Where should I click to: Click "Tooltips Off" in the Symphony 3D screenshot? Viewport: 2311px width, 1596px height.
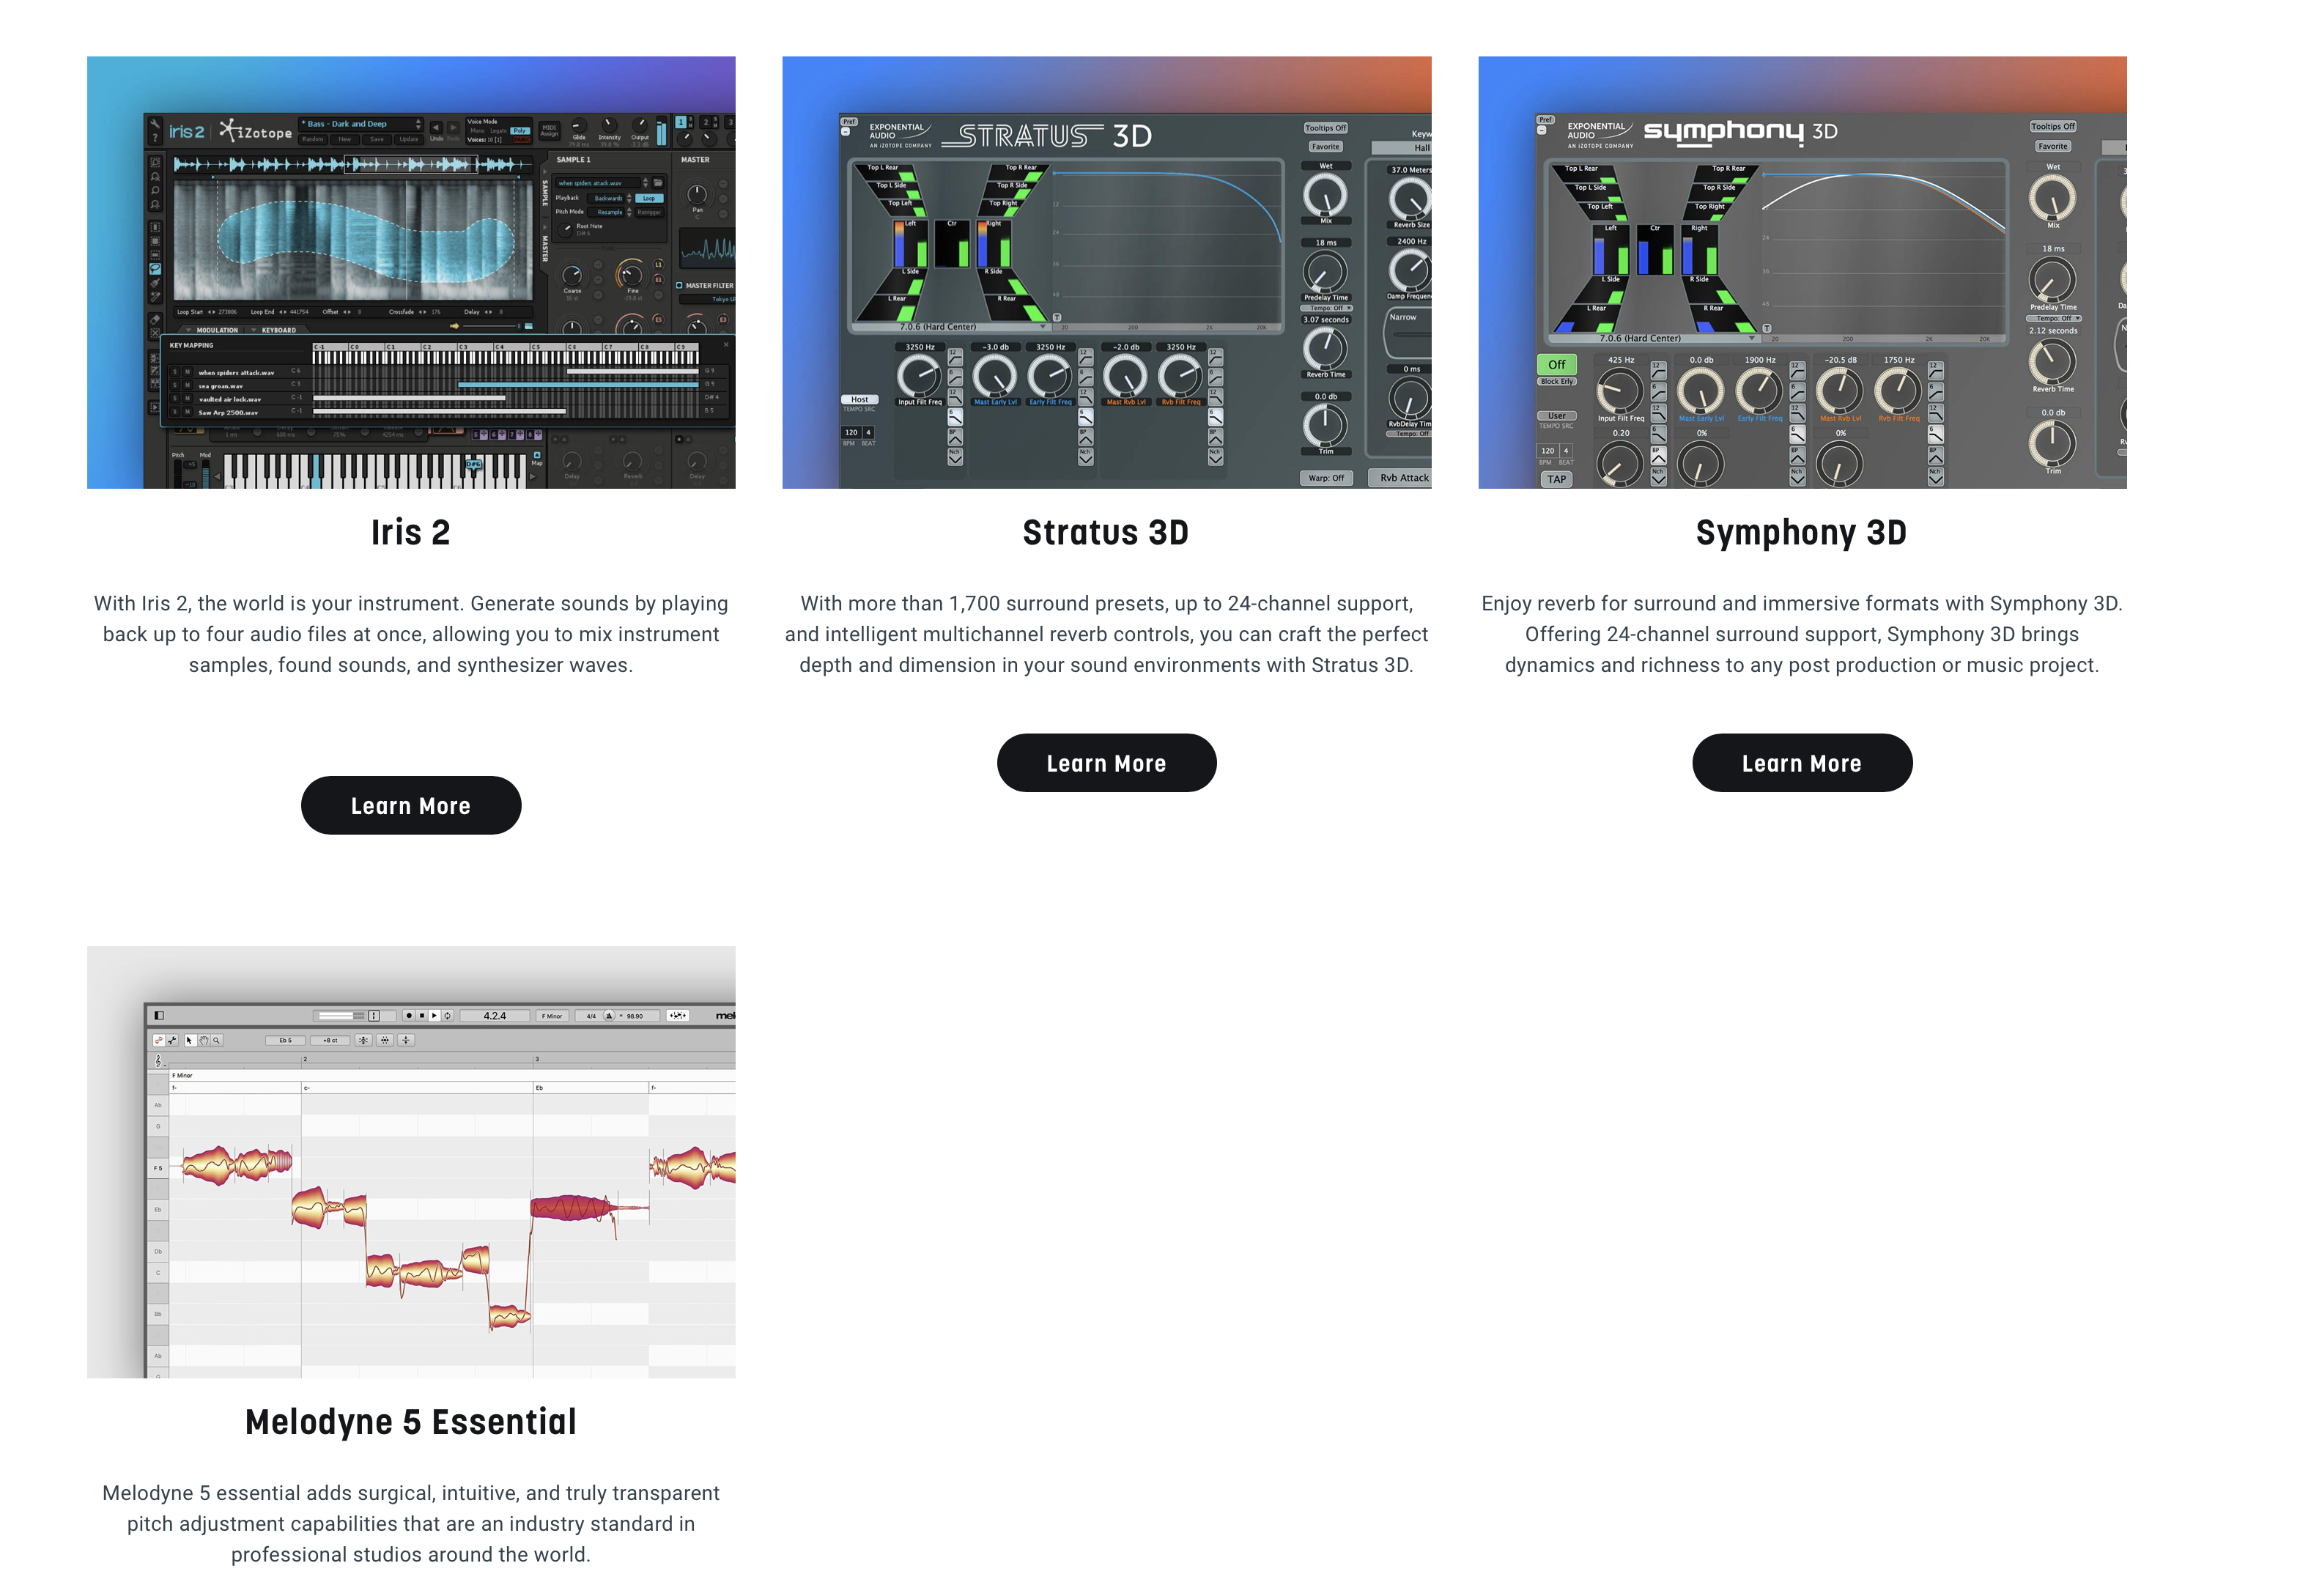click(2053, 127)
